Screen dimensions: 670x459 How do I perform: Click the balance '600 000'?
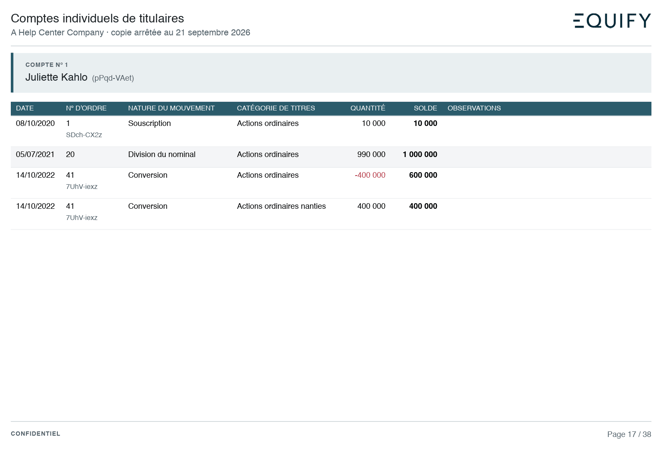point(423,175)
